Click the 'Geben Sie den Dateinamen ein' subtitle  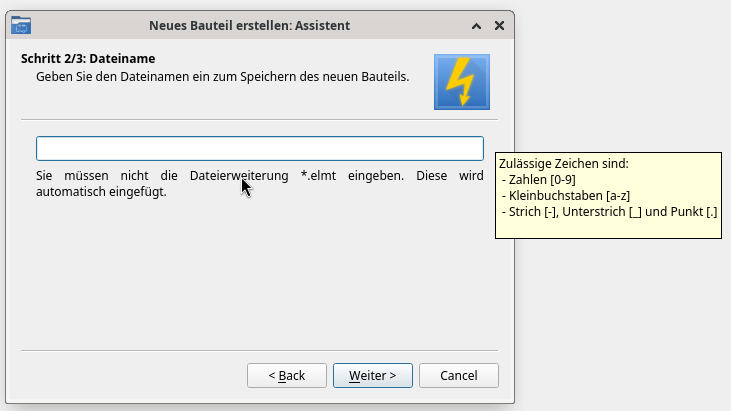click(x=222, y=76)
